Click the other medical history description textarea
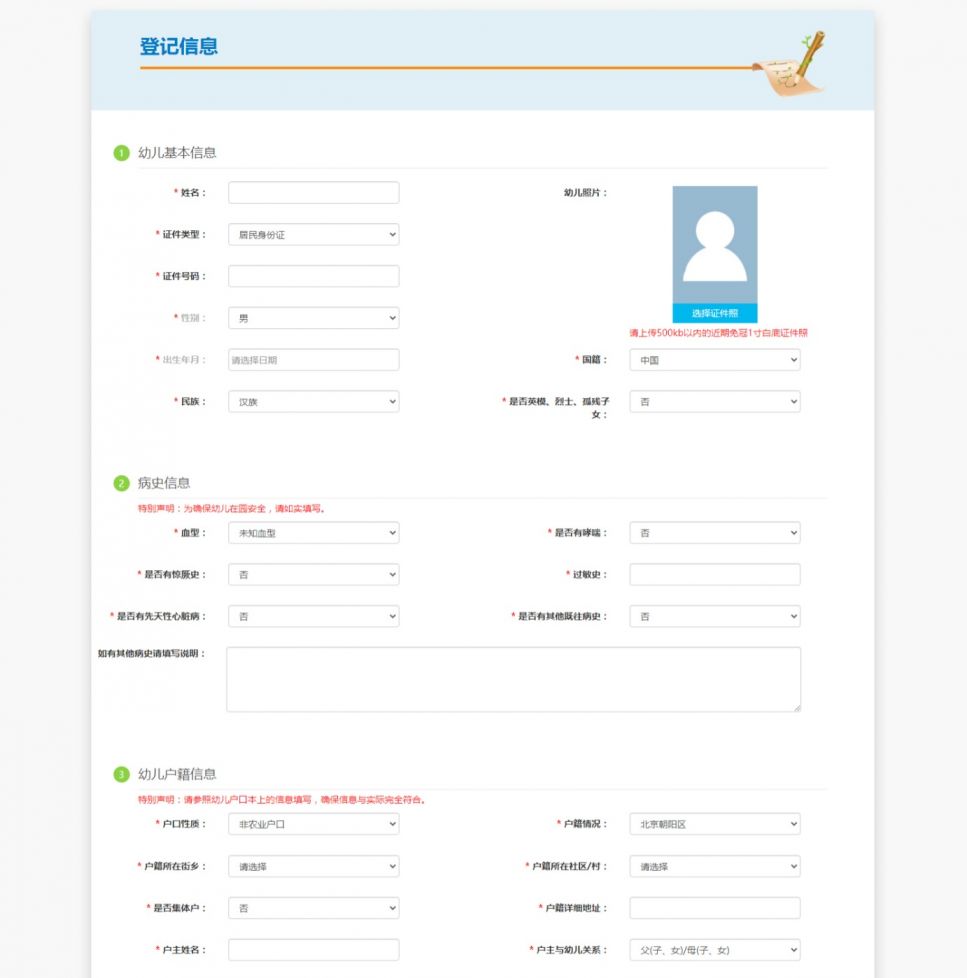 (513, 679)
